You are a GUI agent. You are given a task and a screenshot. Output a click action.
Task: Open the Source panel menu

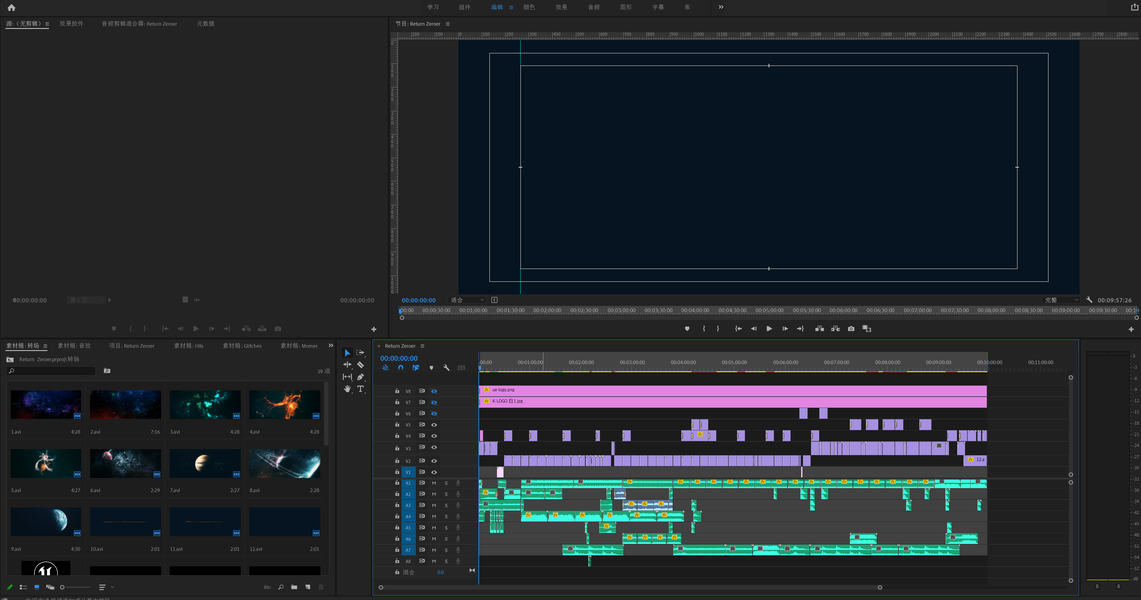(47, 24)
